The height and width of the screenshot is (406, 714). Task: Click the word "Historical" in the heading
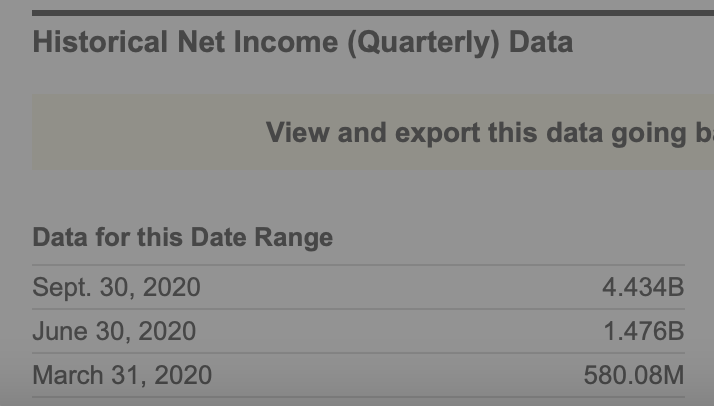[100, 43]
